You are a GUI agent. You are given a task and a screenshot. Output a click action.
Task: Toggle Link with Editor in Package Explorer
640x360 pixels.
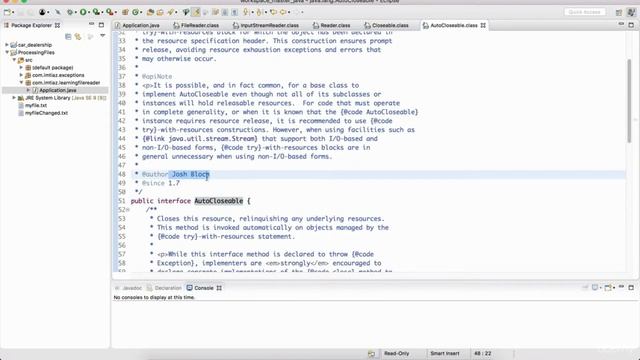pos(78,37)
